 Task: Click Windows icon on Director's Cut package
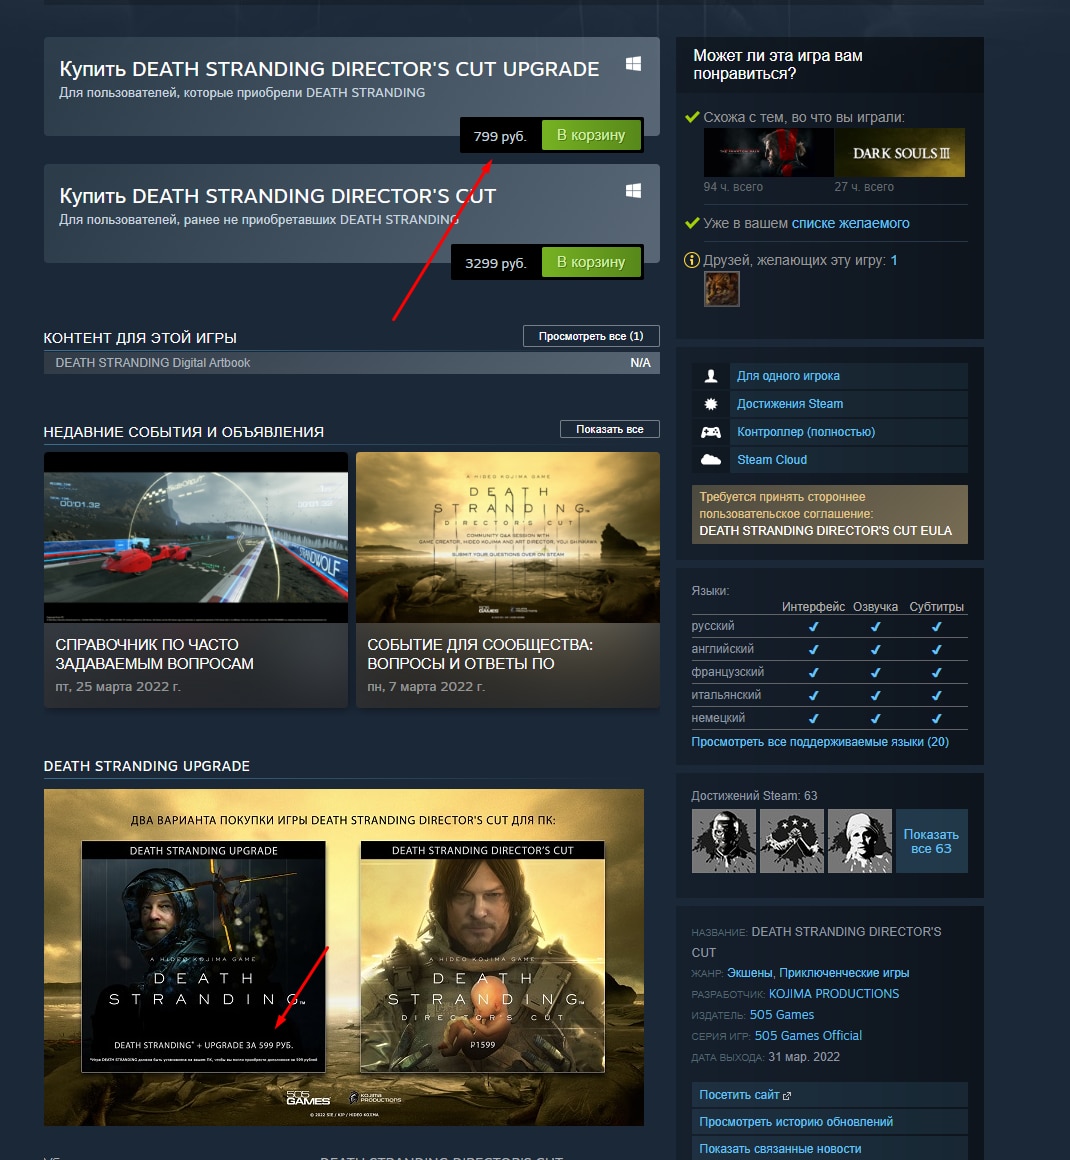633,191
